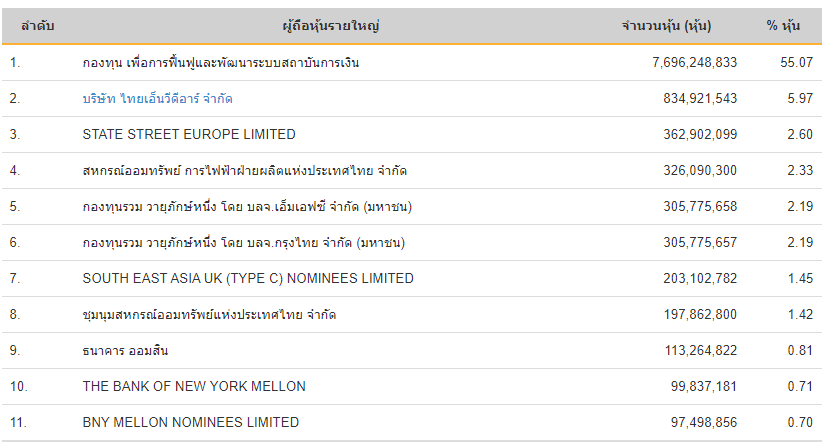Click สหกรณ์ออมทรัพย์ การไฟฟ้าฝ่ายผลิต shareholder entry
This screenshot has width=826, height=442.
click(x=244, y=171)
